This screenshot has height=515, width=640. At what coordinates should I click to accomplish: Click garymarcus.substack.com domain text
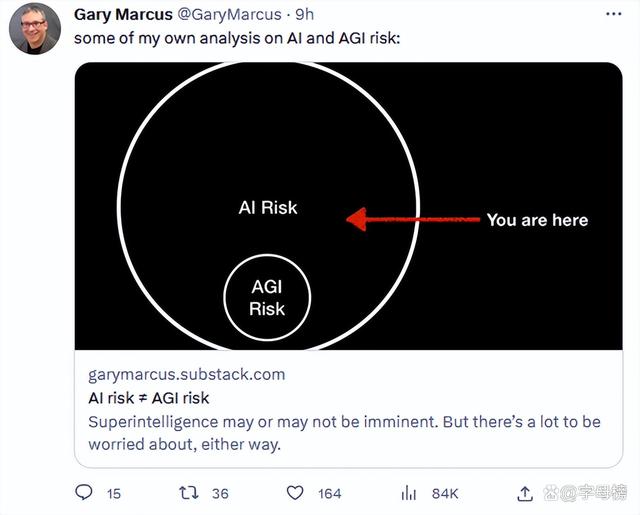(187, 375)
